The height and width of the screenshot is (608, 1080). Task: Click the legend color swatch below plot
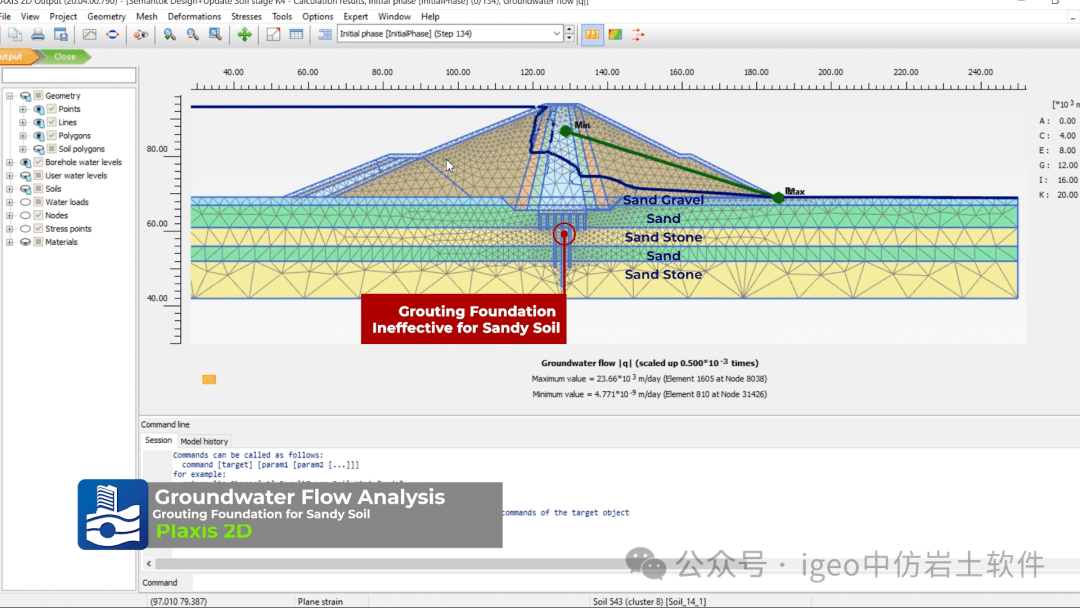pos(209,379)
